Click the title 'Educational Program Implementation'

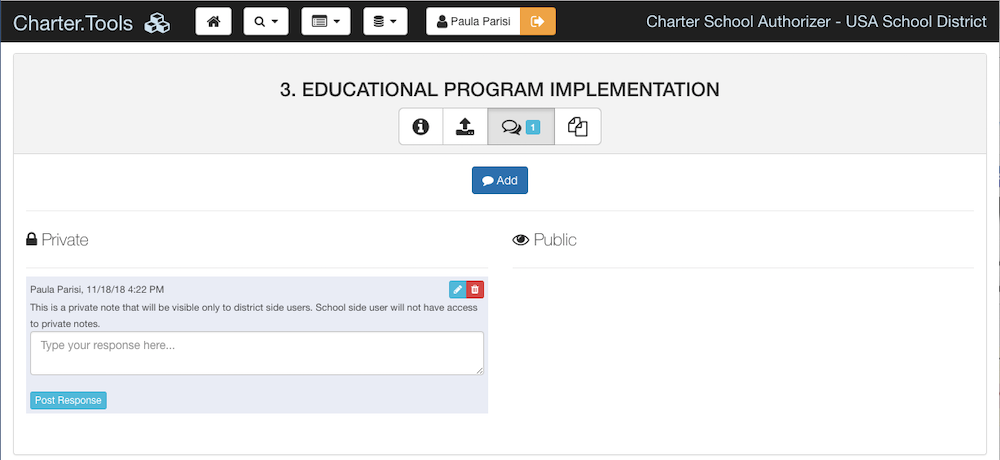coord(500,89)
